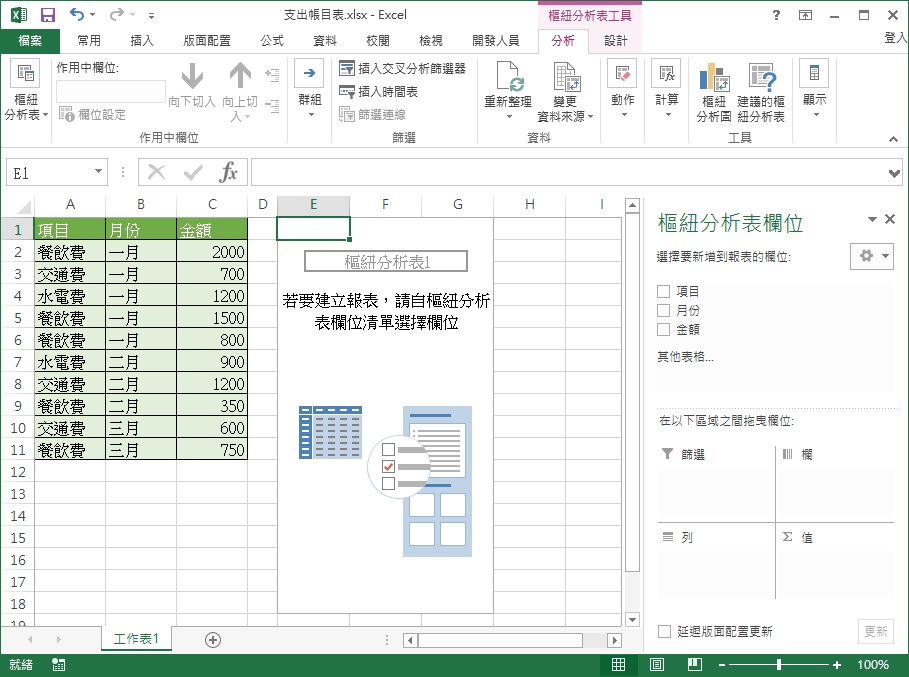Adjust the zoom slider in the status bar
Screen dimensions: 909x677
click(x=781, y=663)
